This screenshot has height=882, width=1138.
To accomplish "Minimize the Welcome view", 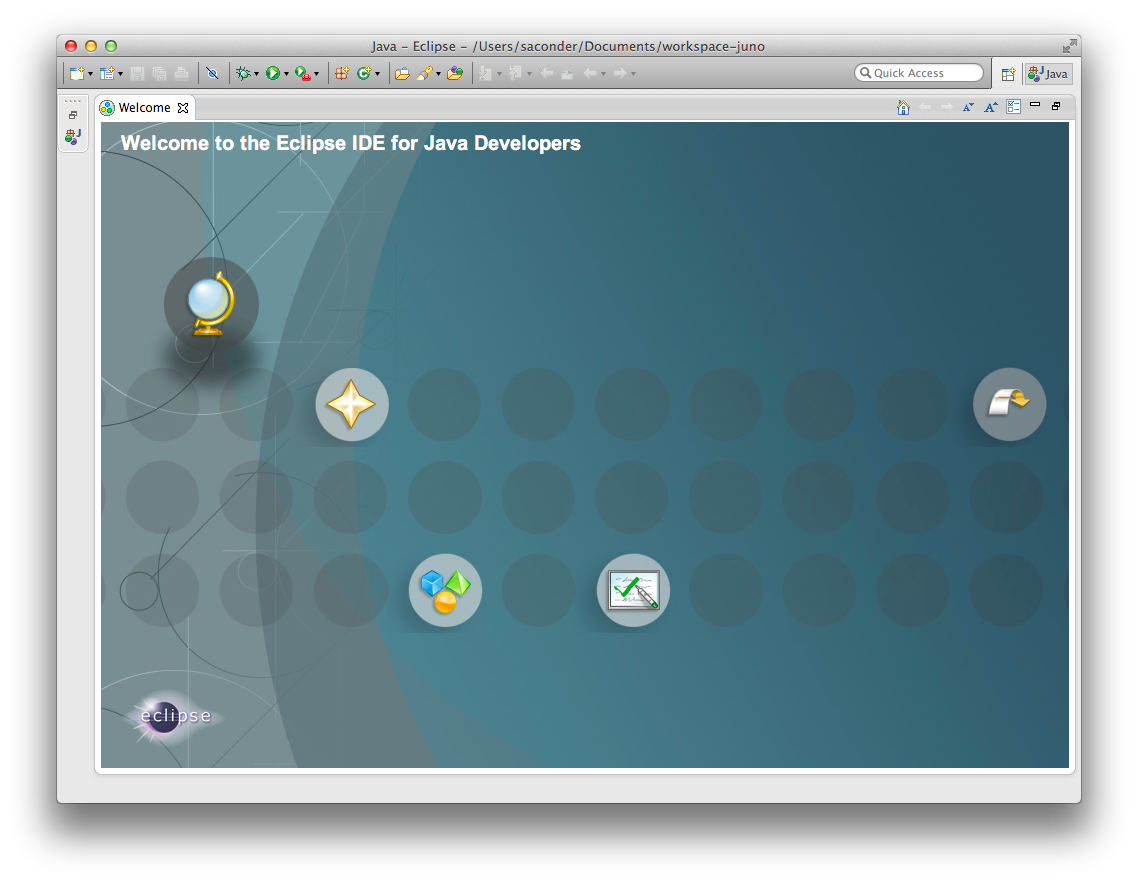I will point(1036,105).
